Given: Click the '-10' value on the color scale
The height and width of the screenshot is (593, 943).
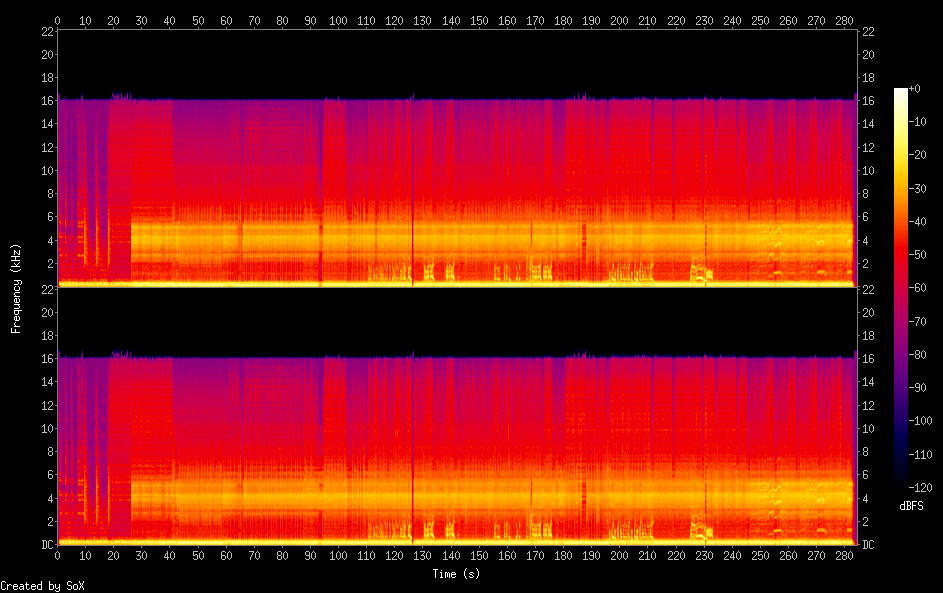Looking at the screenshot, I should 917,121.
